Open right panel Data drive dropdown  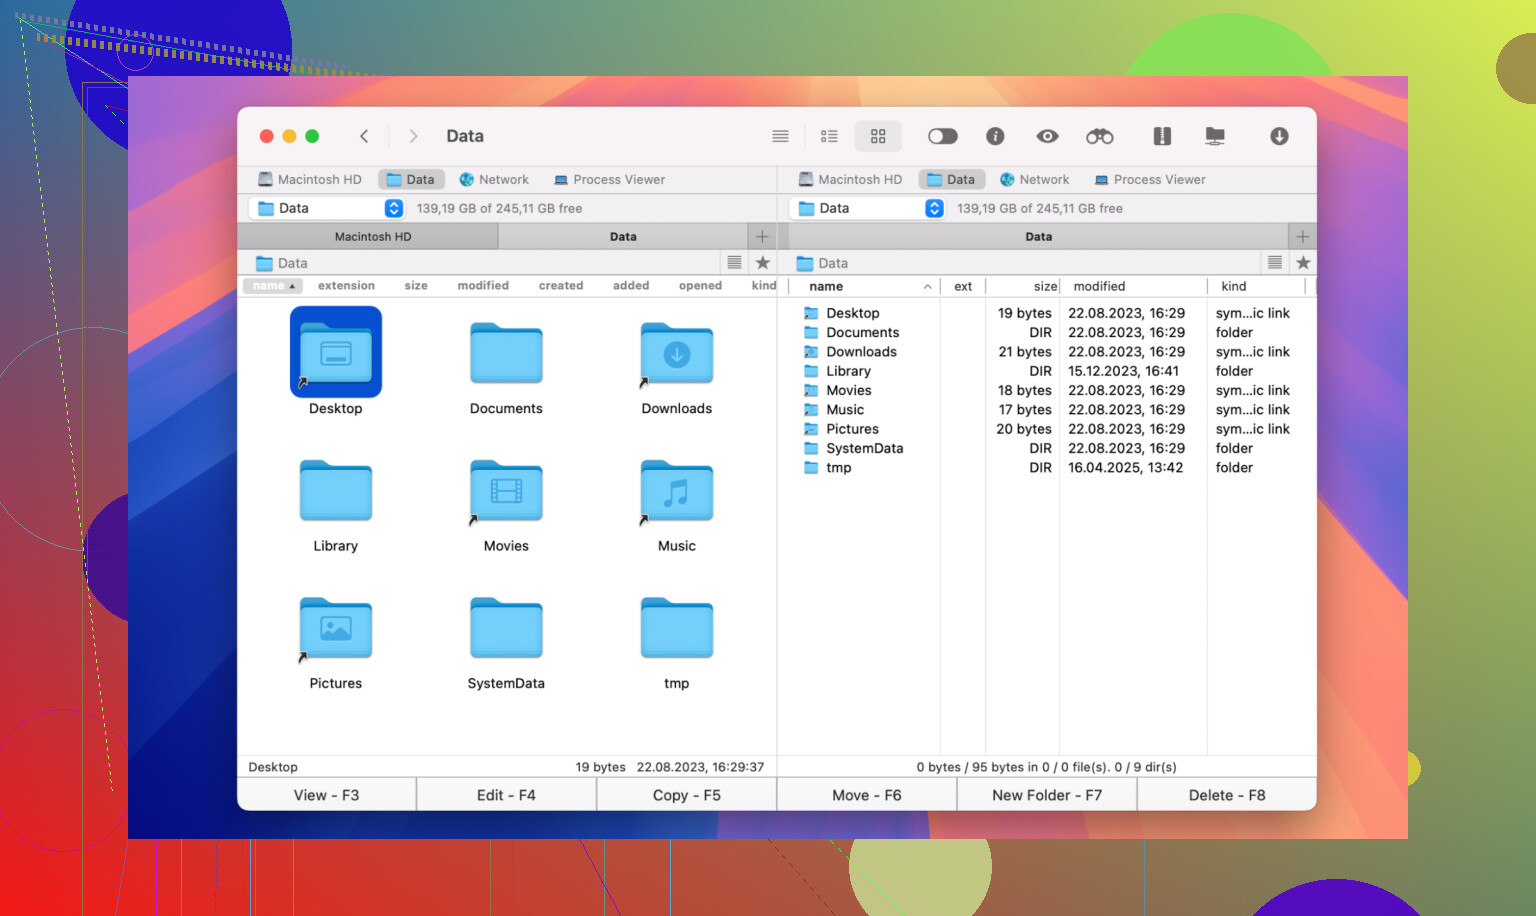coord(934,208)
